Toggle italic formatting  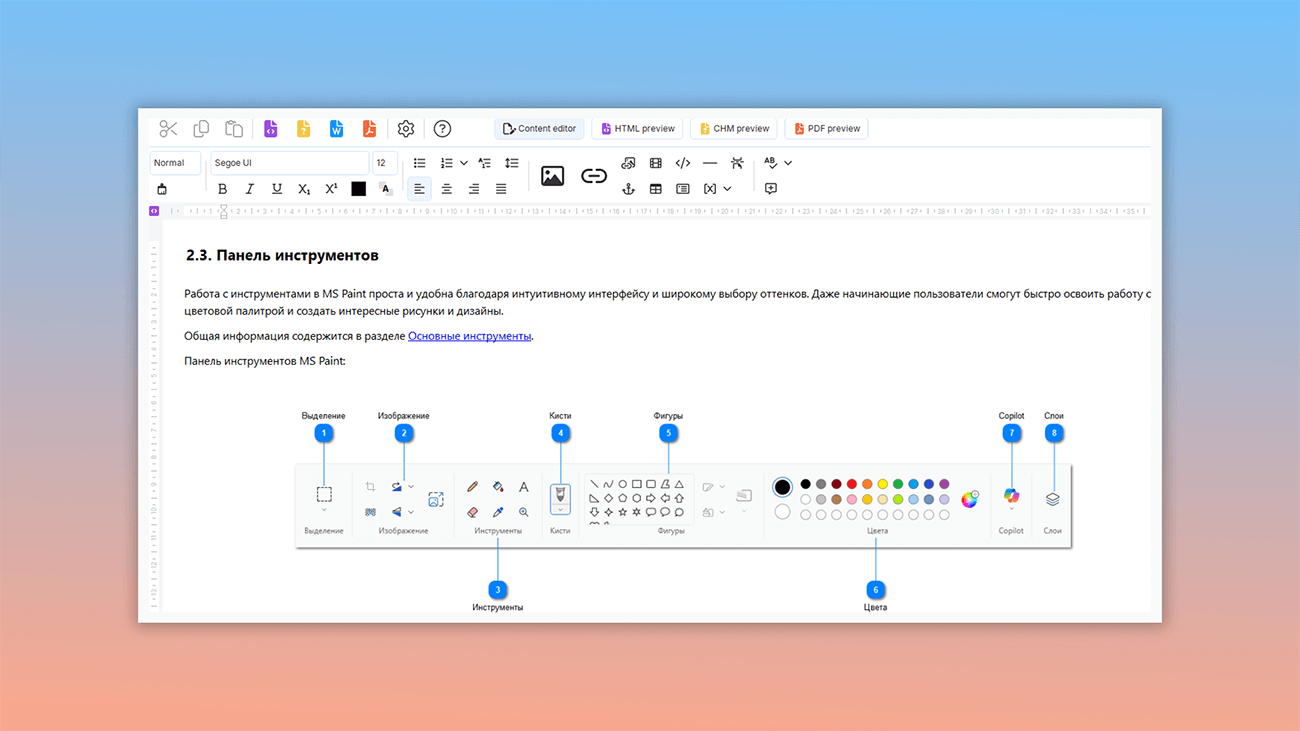249,189
